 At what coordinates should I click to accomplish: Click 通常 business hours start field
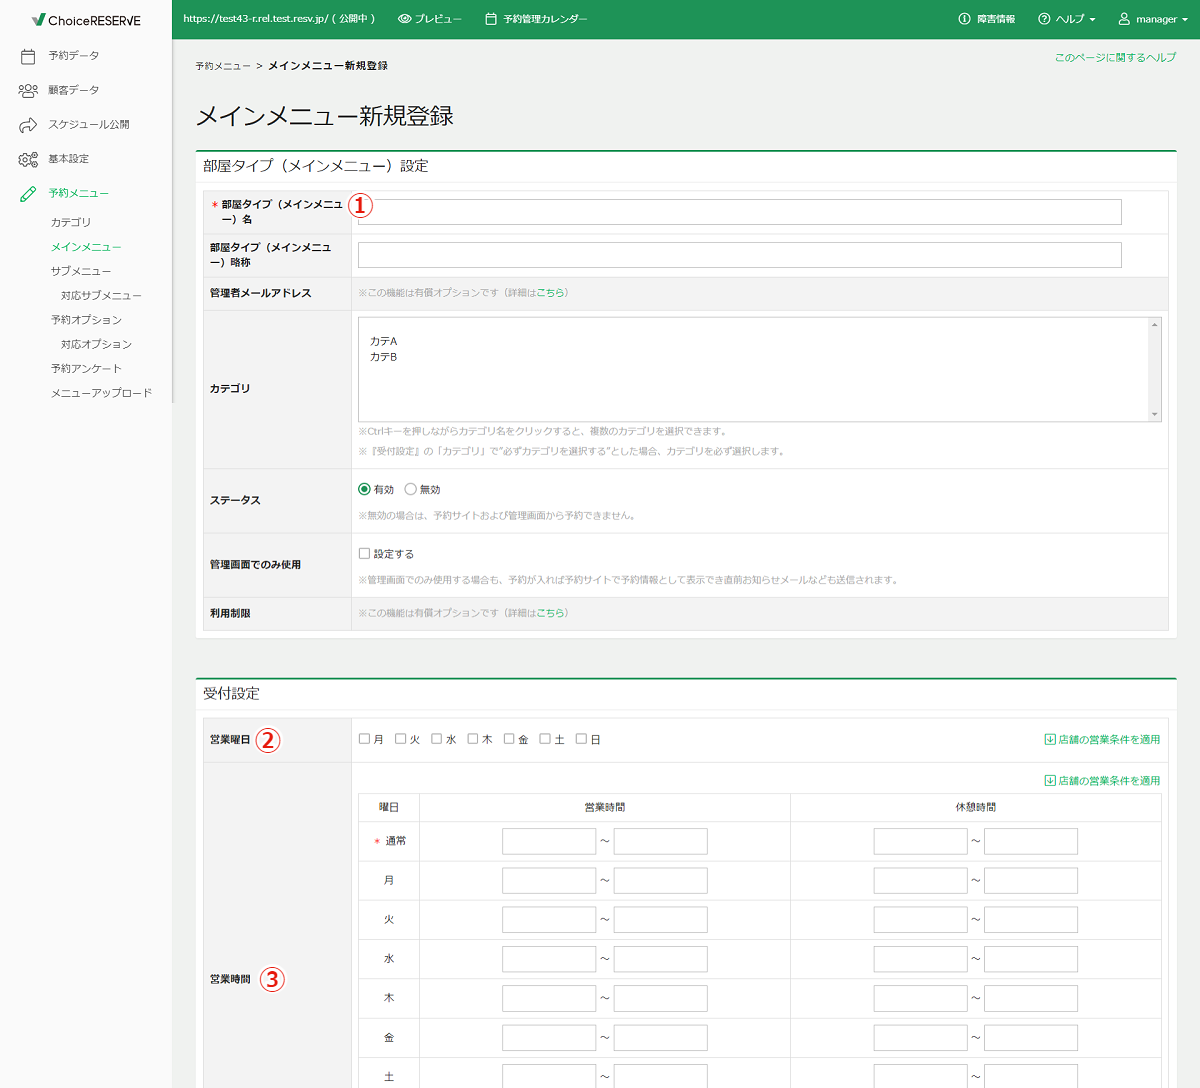pyautogui.click(x=549, y=841)
